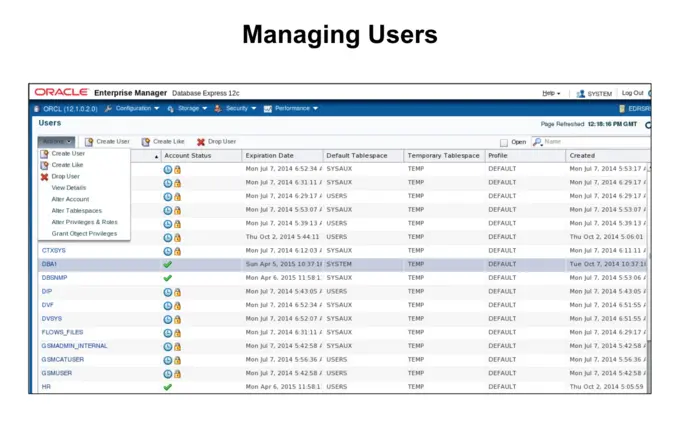700x424 pixels.
Task: Click the wrench icon beside Configuration
Action: pos(108,108)
